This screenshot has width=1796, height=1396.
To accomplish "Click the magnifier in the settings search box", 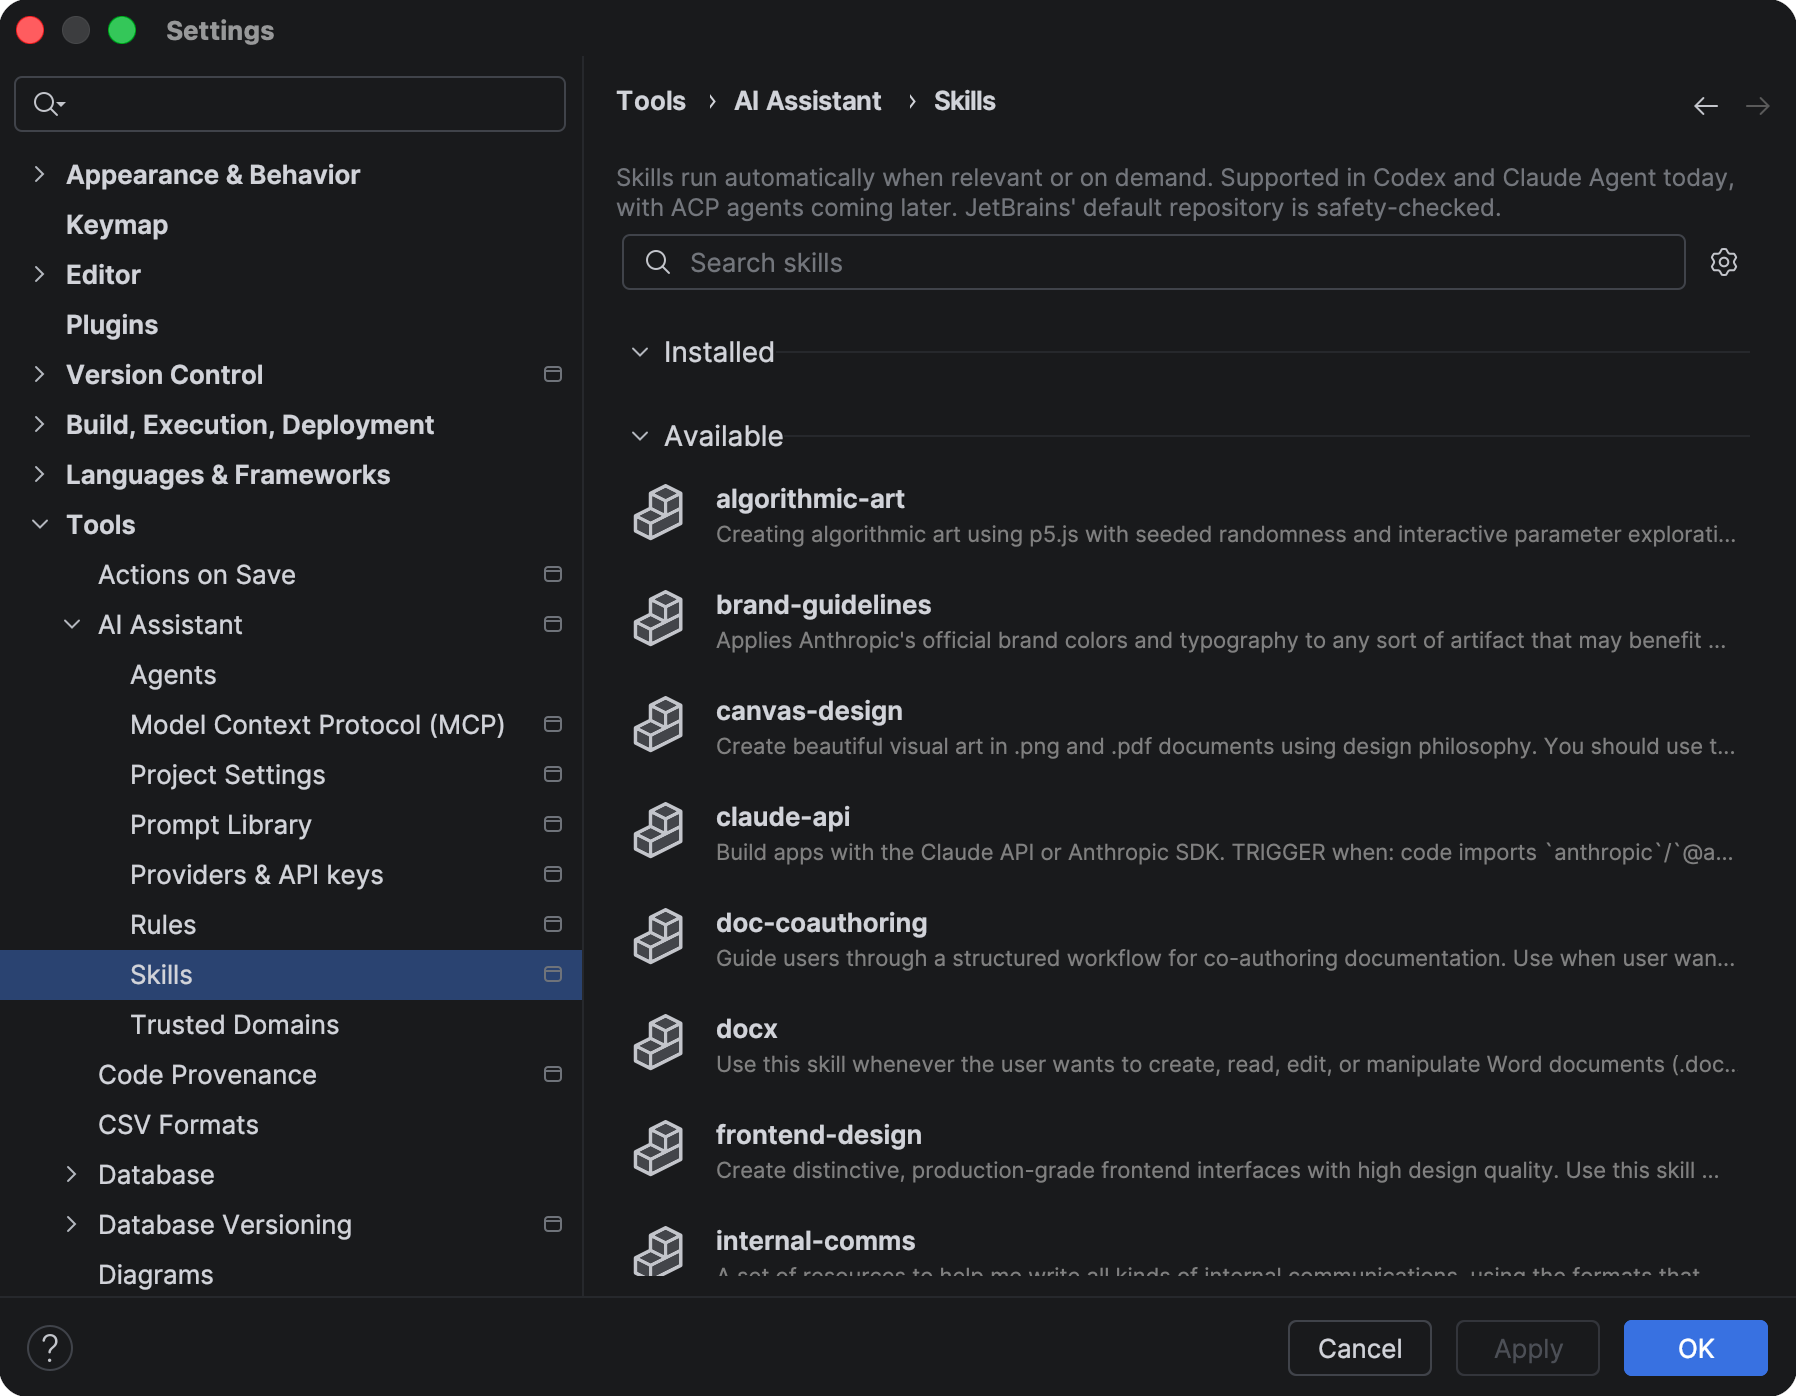I will click(x=48, y=103).
